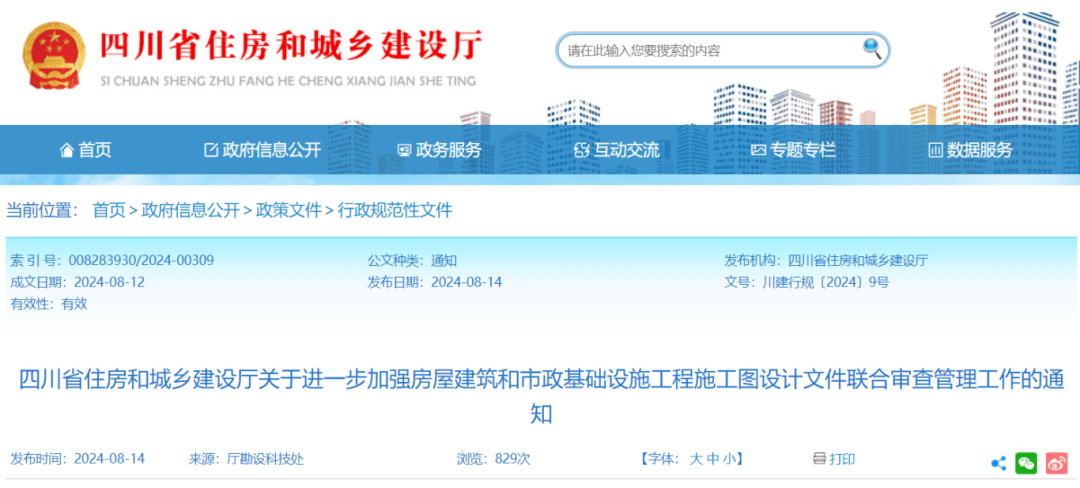Set the font size to 中
This screenshot has height=488, width=1080.
pyautogui.click(x=713, y=459)
